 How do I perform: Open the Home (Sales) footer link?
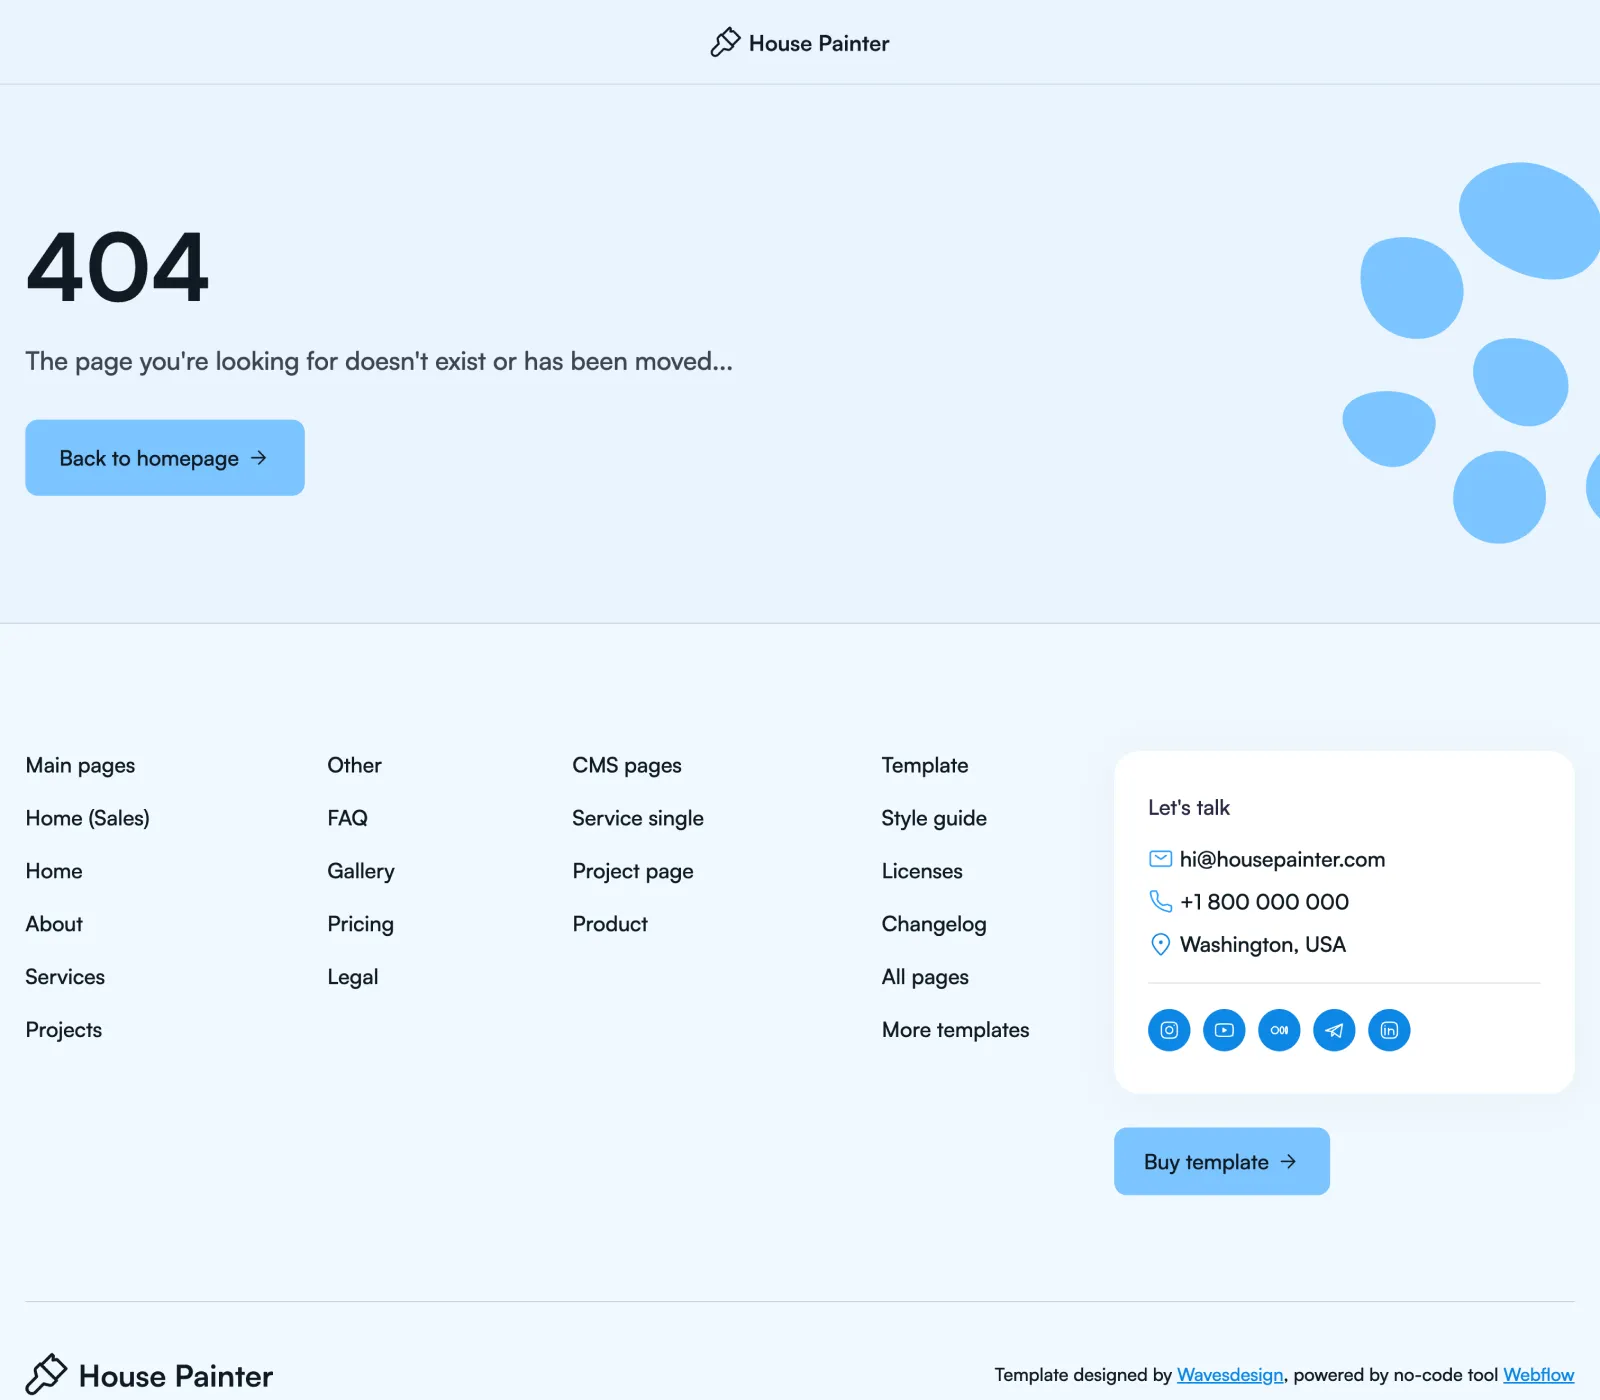click(x=88, y=818)
